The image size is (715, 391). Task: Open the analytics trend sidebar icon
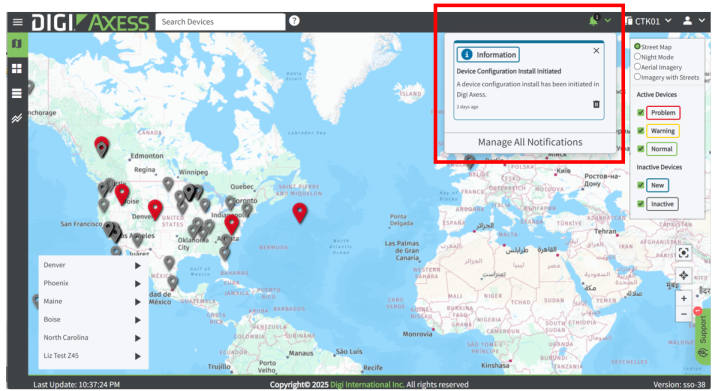(17, 119)
